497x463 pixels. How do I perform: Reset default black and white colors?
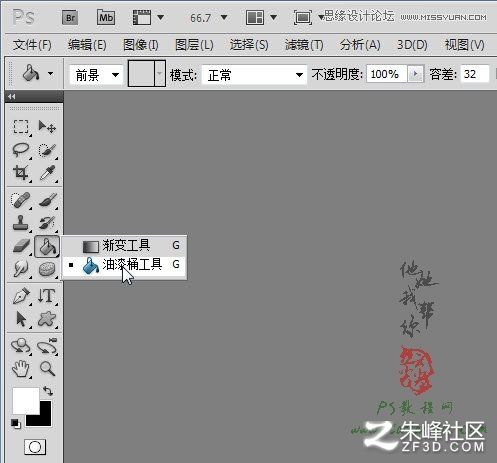pos(15,423)
